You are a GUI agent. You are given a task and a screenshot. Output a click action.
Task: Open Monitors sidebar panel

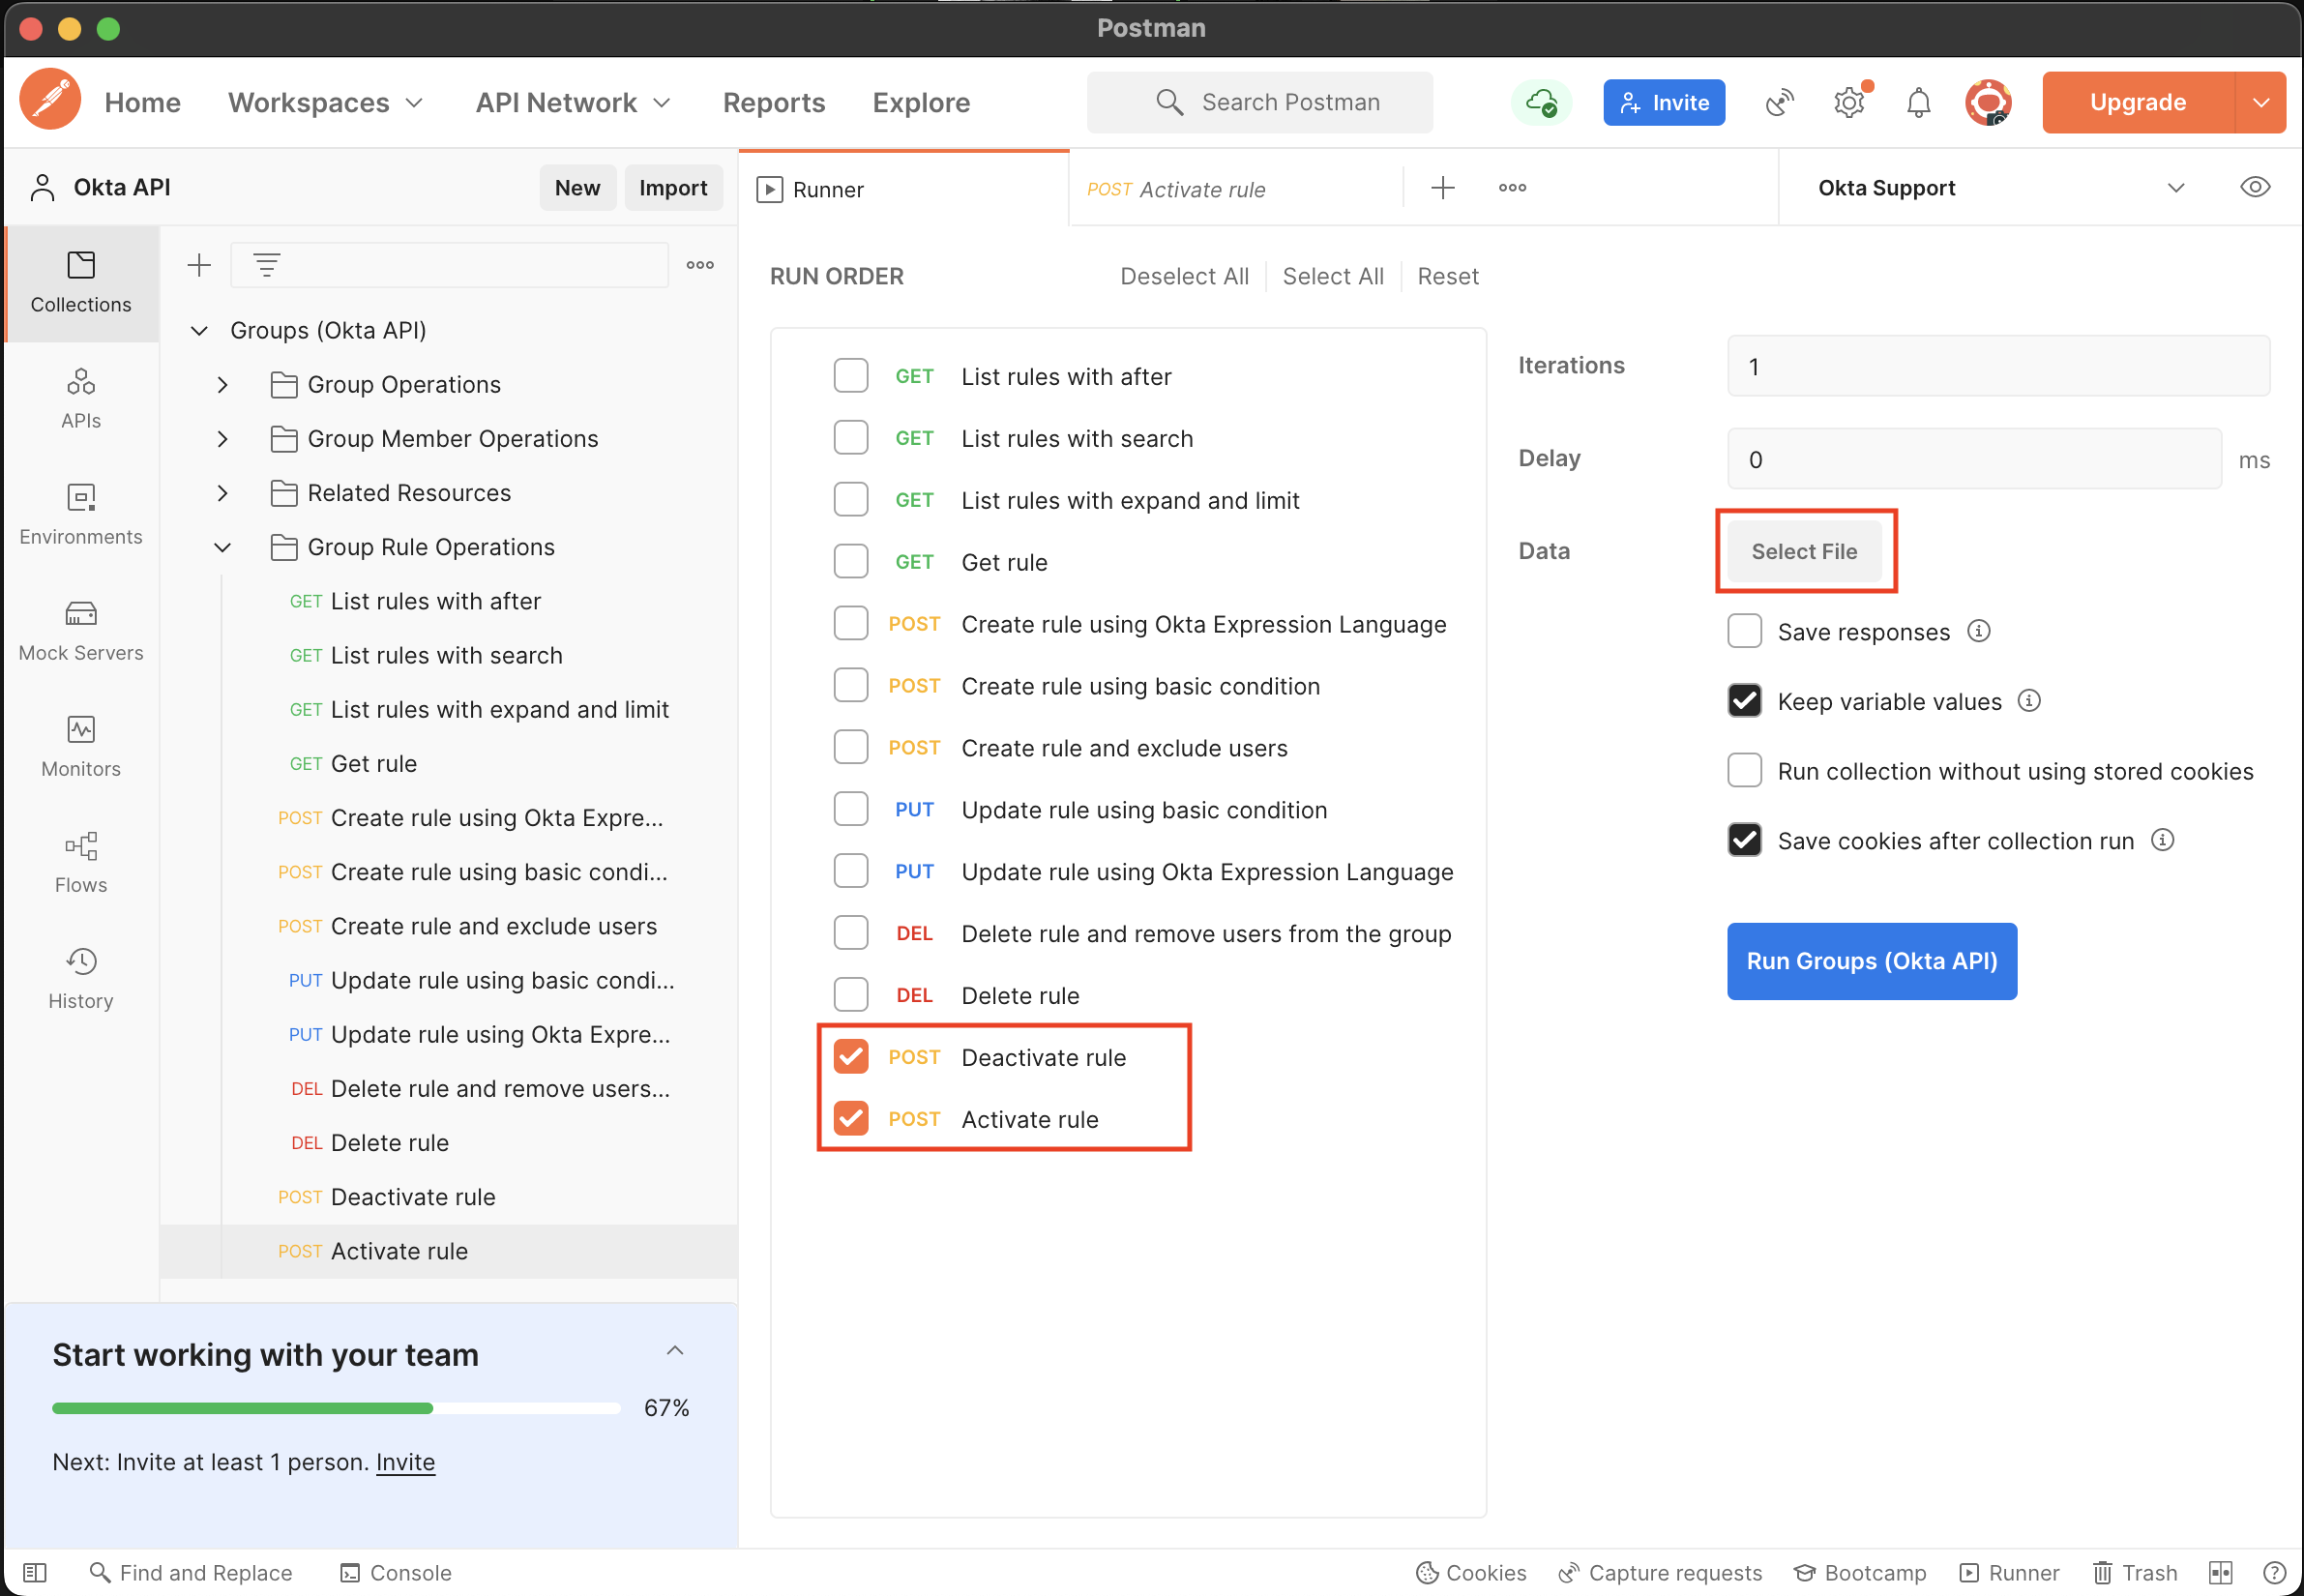(x=81, y=747)
